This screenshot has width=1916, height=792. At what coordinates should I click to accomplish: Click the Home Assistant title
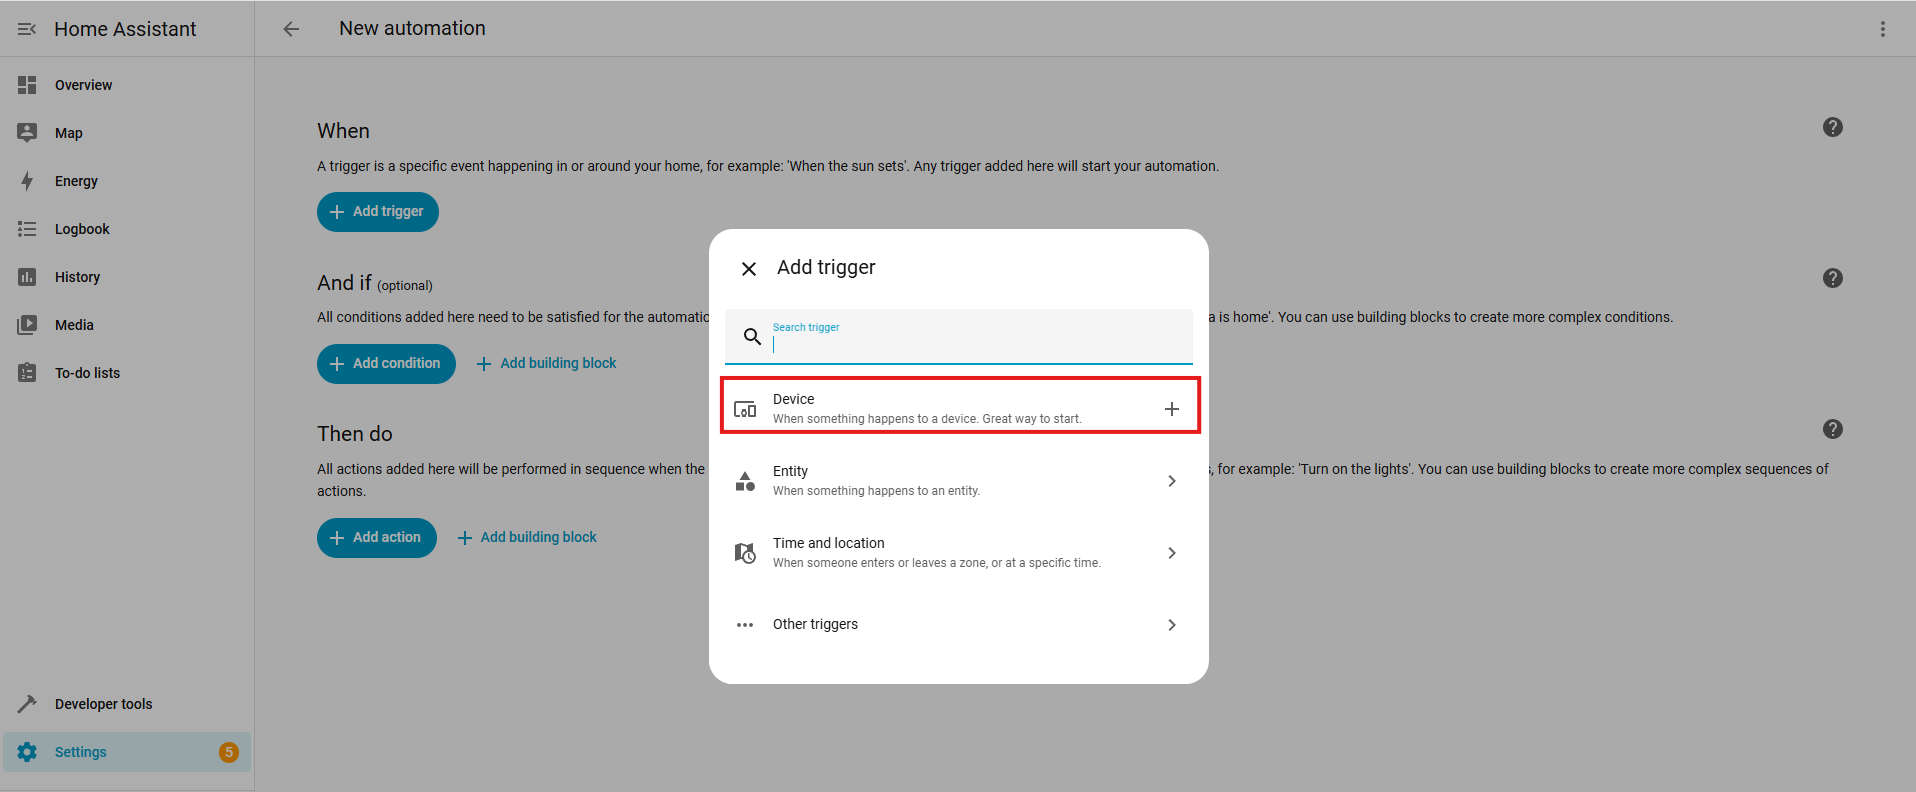[125, 29]
